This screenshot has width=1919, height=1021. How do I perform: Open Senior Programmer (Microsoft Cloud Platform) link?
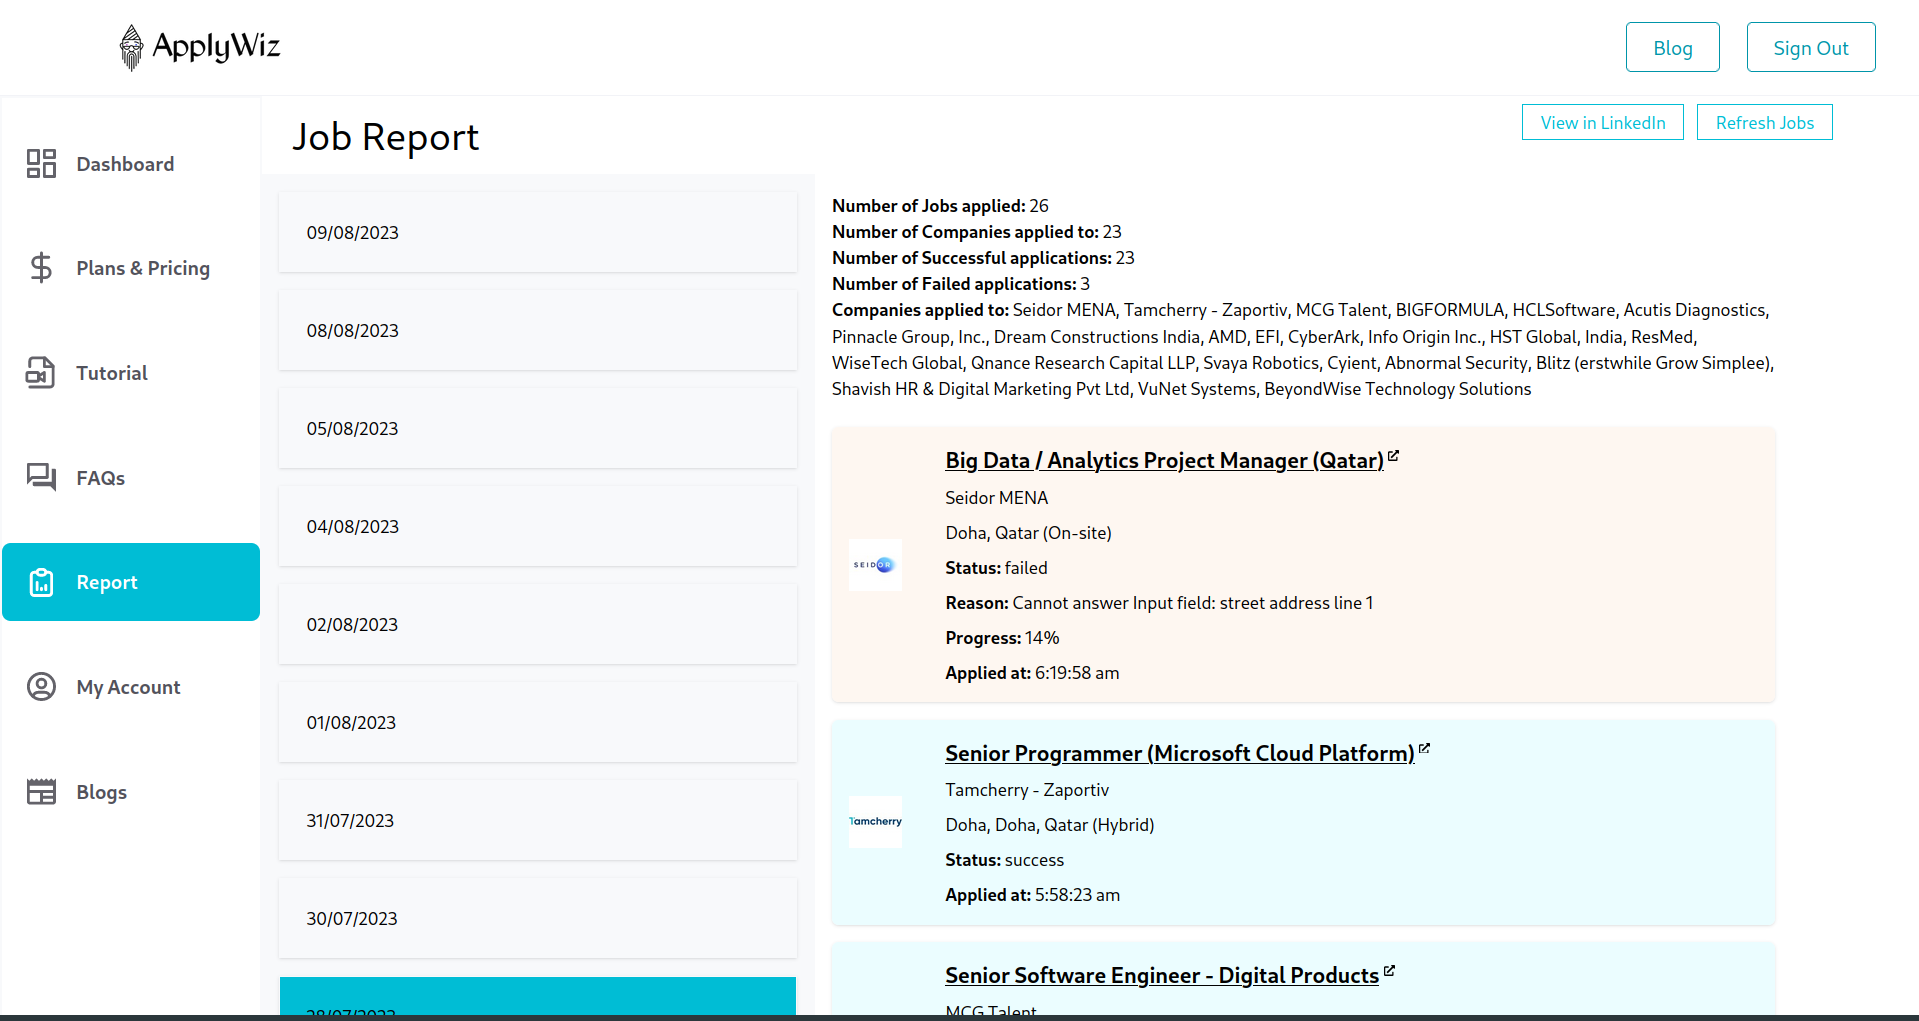click(x=1180, y=753)
